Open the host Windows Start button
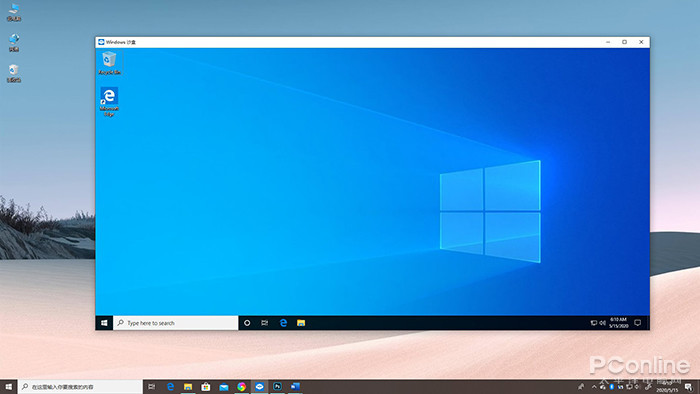 click(x=8, y=386)
